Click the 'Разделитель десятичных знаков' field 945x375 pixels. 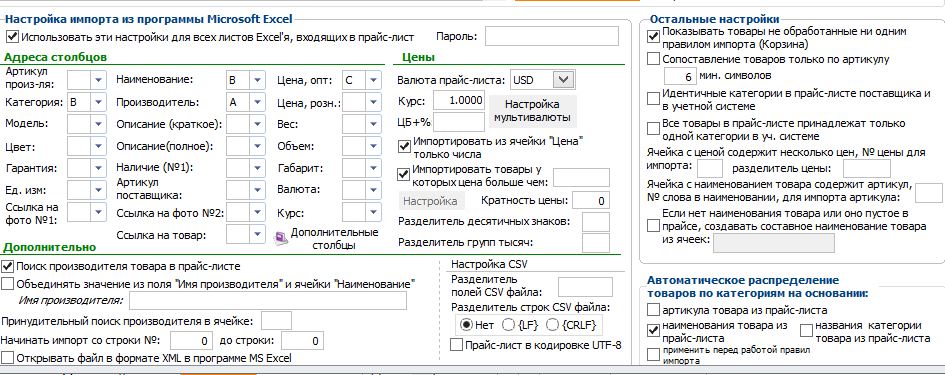pyautogui.click(x=595, y=222)
